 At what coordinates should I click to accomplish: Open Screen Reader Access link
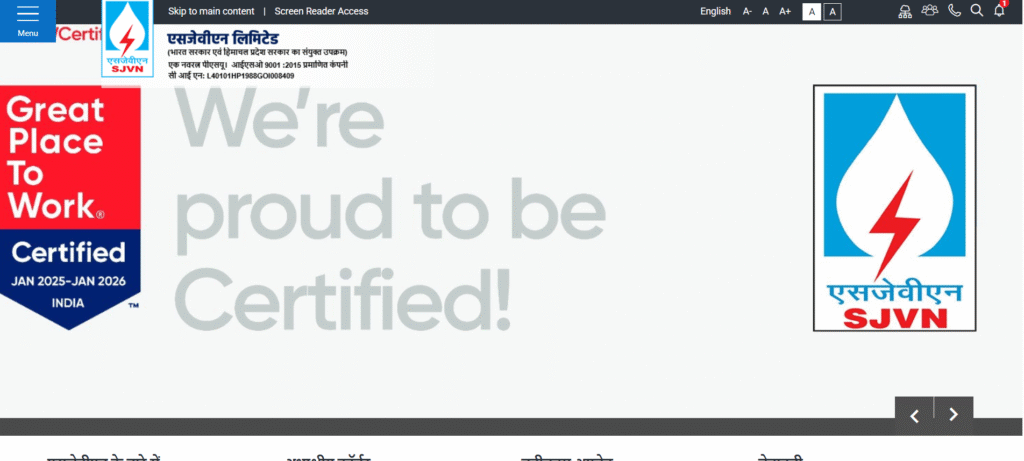[x=314, y=12]
